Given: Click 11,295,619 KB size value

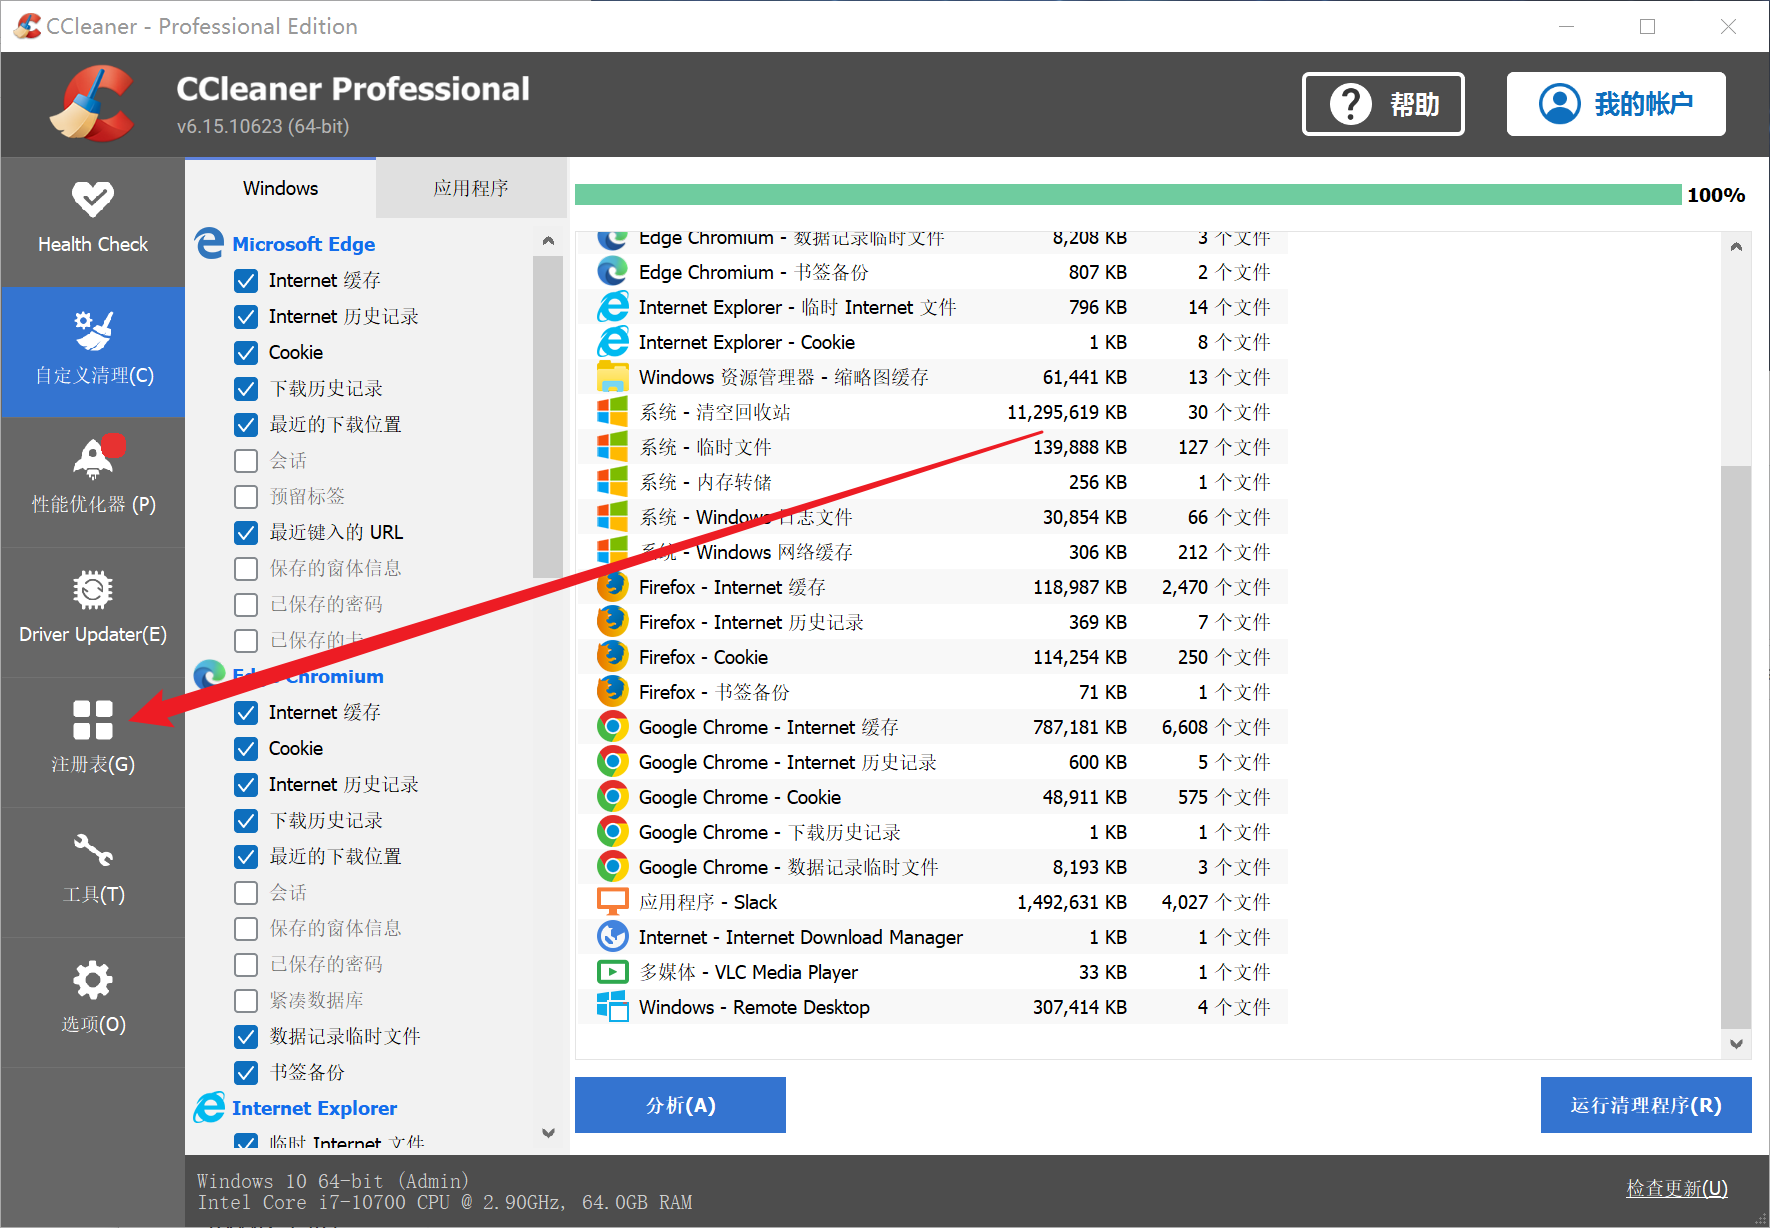Looking at the screenshot, I should 1067,412.
